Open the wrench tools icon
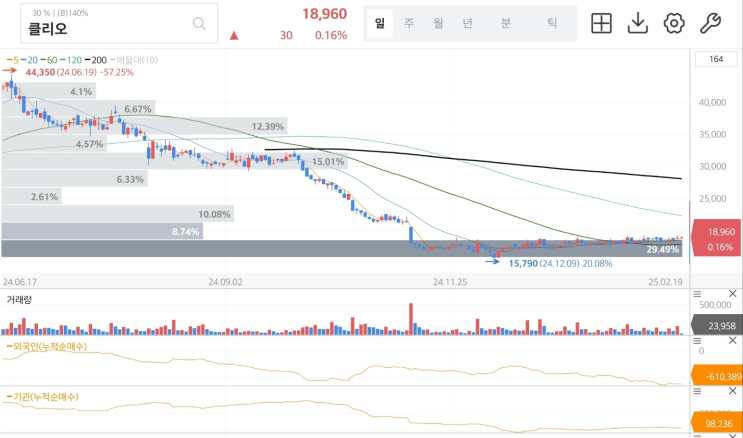Image resolution: width=743 pixels, height=438 pixels. (710, 23)
